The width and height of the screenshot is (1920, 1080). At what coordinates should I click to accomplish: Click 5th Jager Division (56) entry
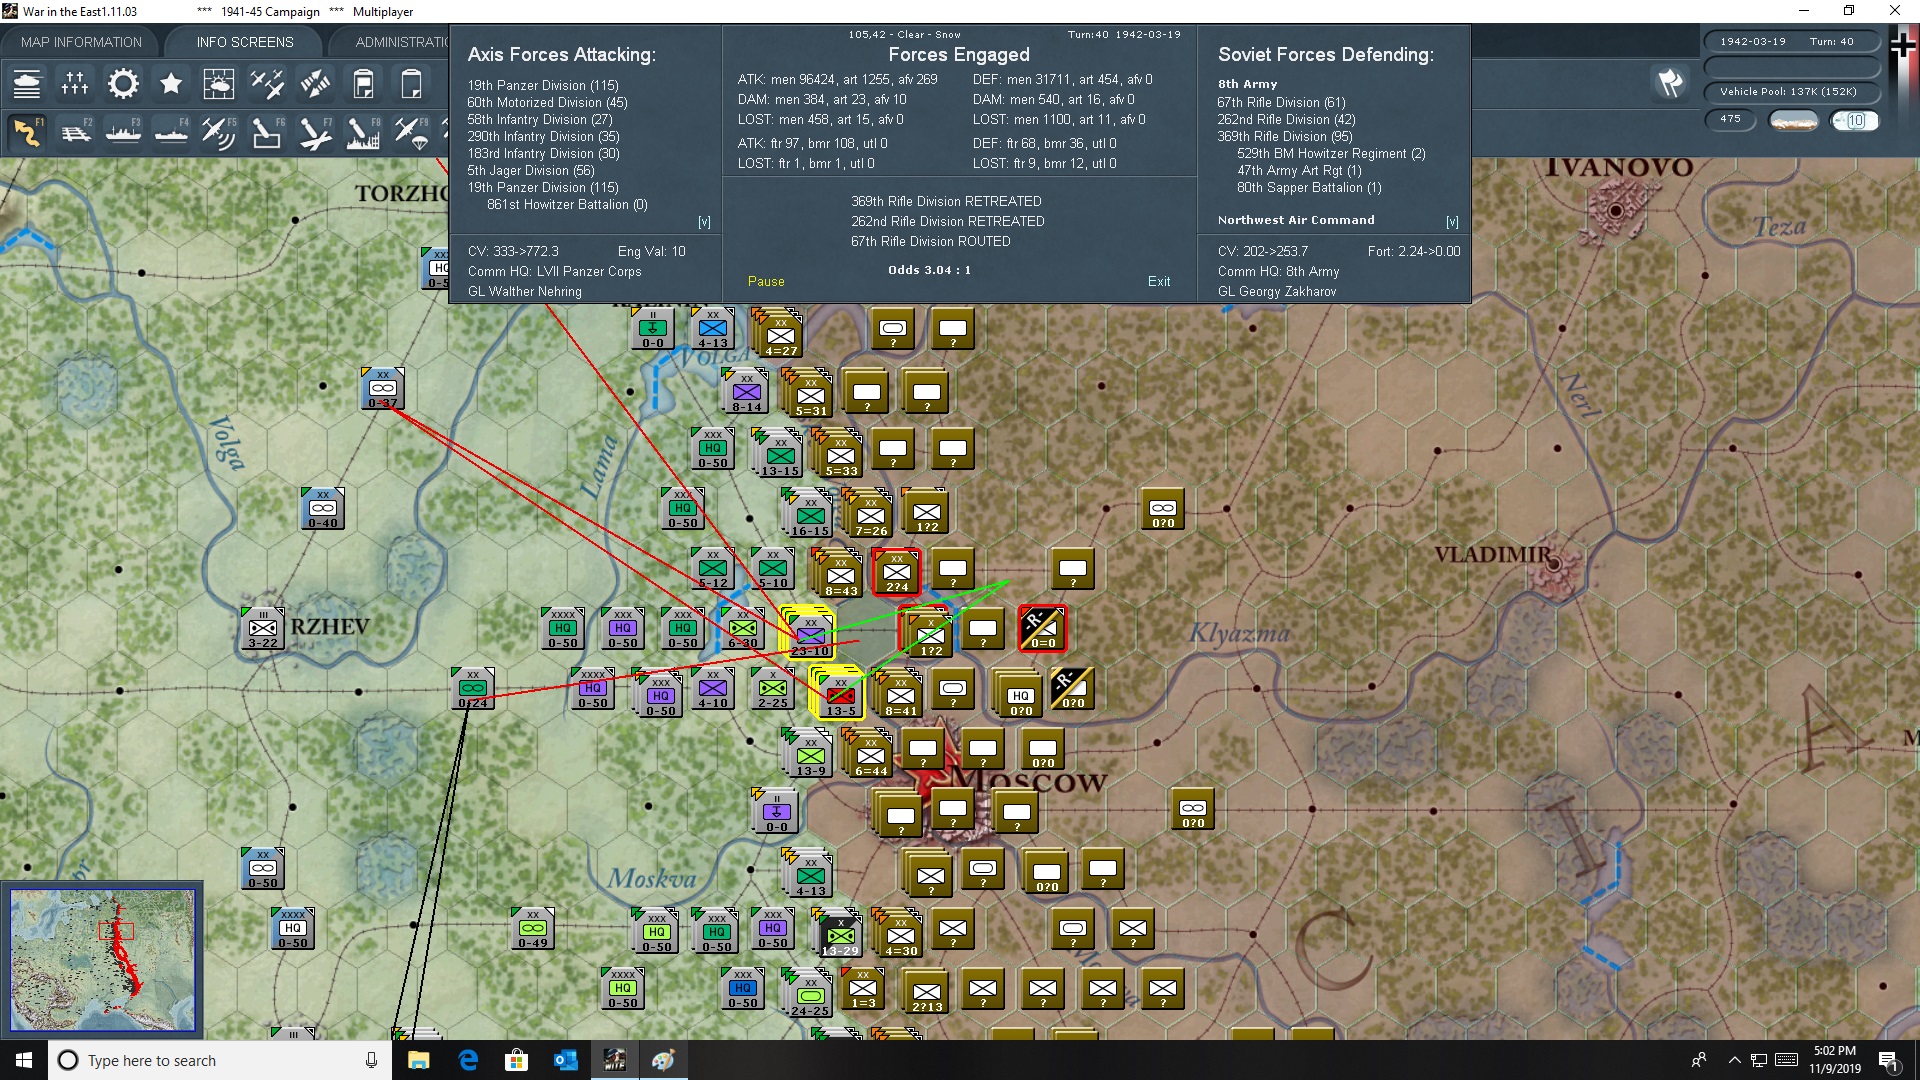[x=531, y=170]
